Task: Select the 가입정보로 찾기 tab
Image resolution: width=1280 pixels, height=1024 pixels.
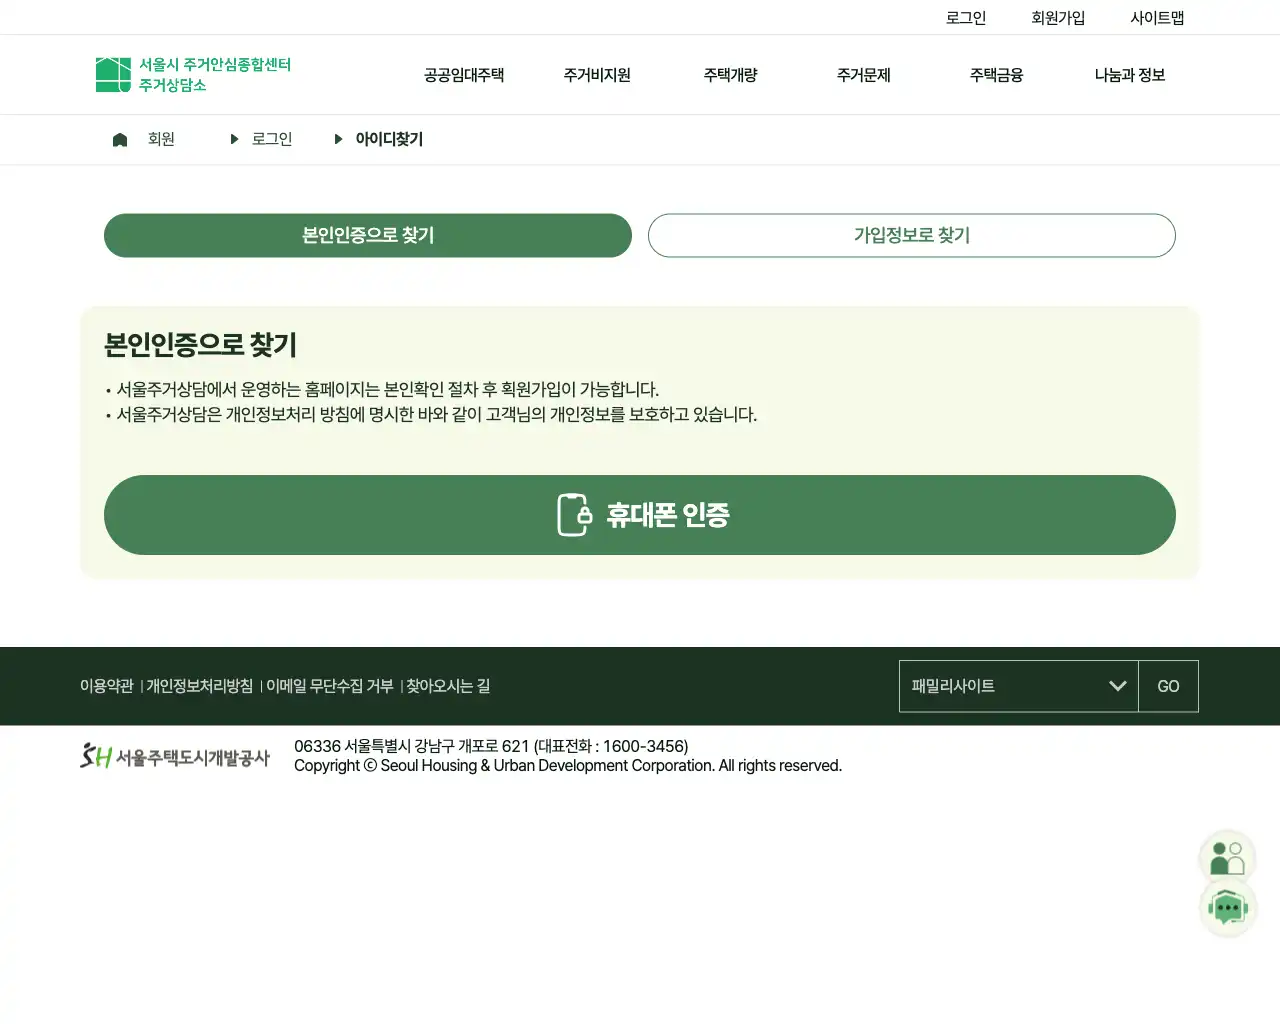Action: pos(911,235)
